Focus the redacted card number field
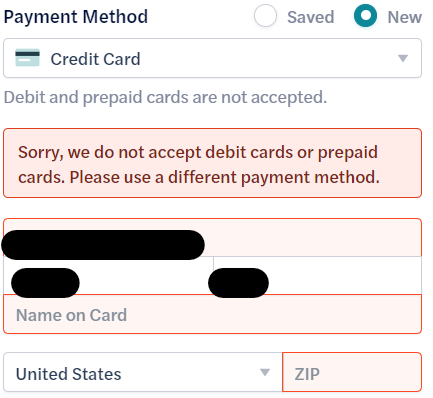Viewport: 433px width, 398px height. [212, 238]
